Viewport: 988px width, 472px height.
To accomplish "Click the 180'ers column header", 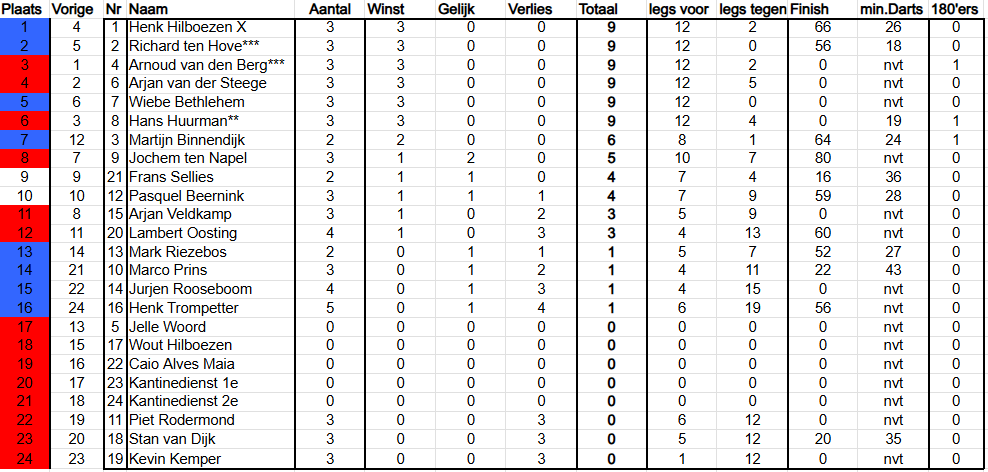I will (x=955, y=9).
